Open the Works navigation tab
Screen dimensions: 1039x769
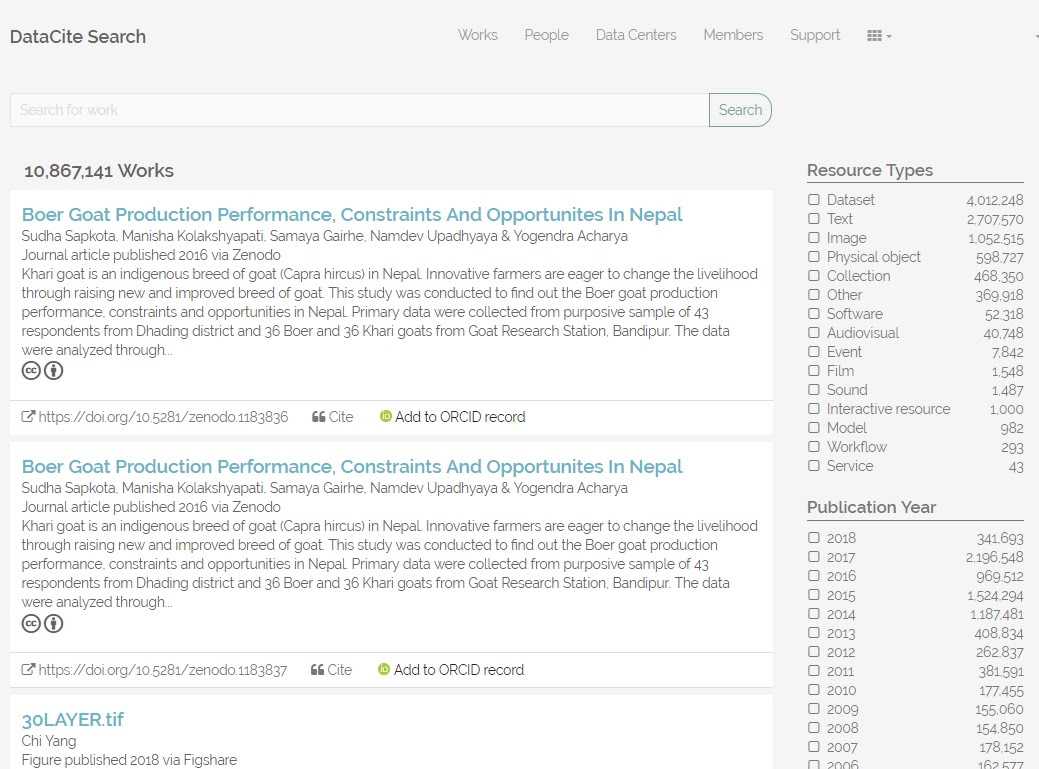click(478, 35)
